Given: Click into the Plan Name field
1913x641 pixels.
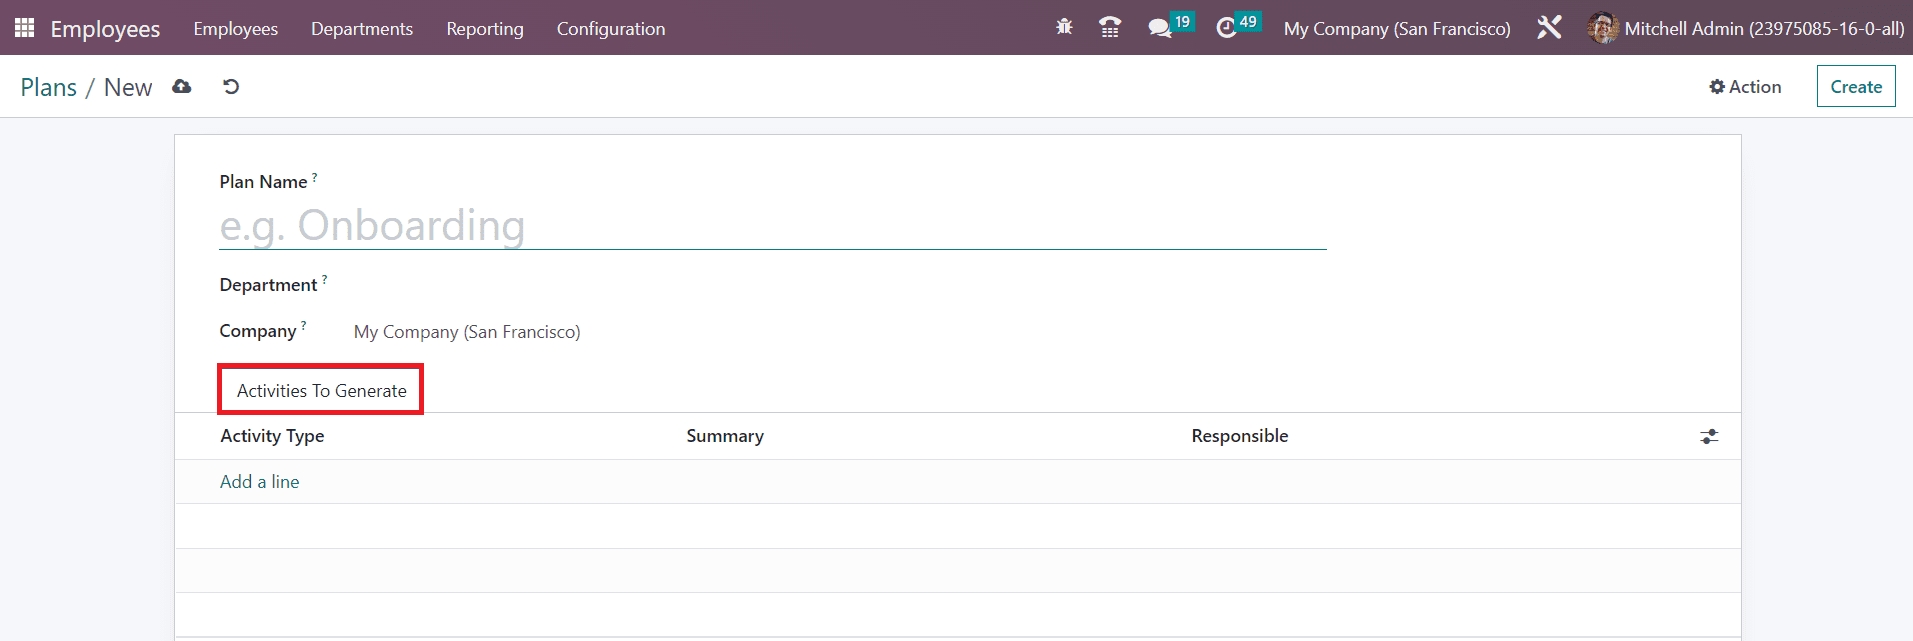Looking at the screenshot, I should pos(772,226).
